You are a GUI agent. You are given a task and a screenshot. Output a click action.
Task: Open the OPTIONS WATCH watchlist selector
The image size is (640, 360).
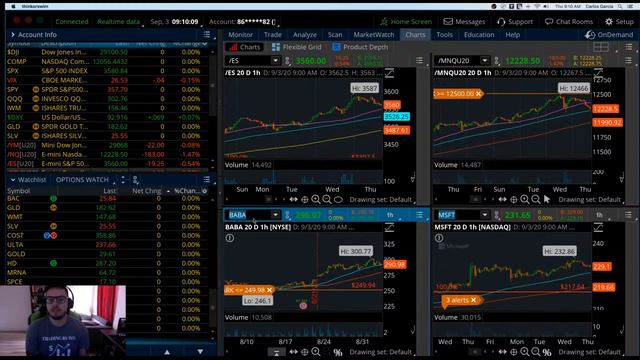coord(82,180)
